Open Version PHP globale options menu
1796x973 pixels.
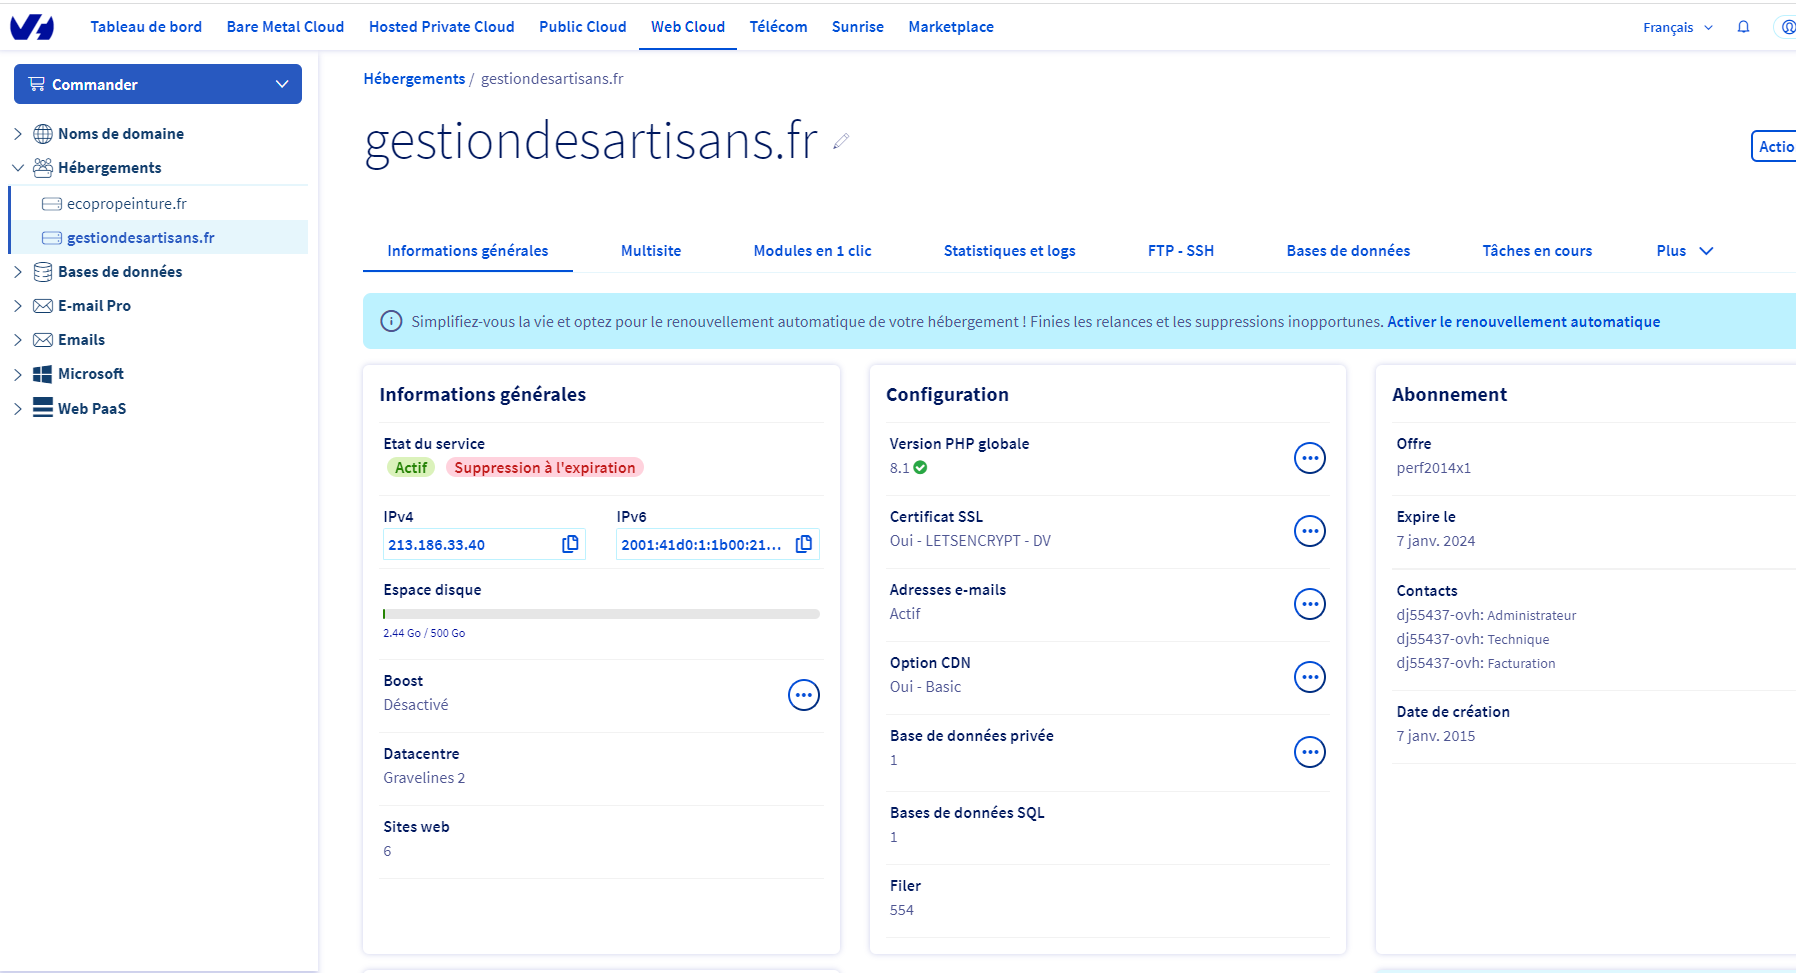pos(1309,458)
